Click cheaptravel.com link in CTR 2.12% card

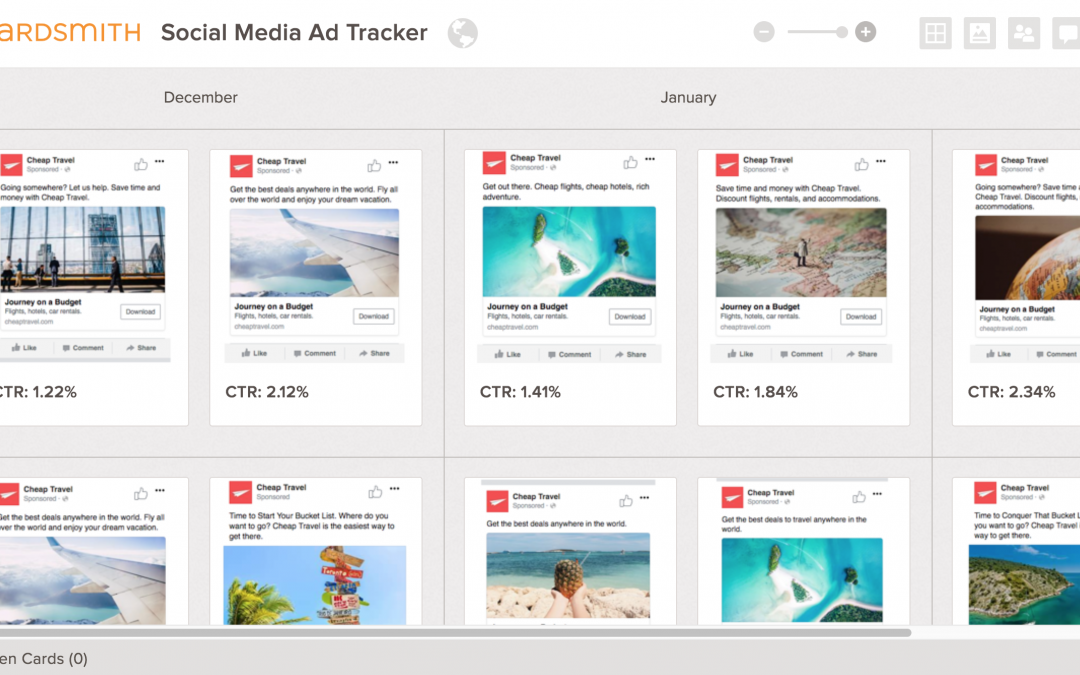[x=259, y=326]
